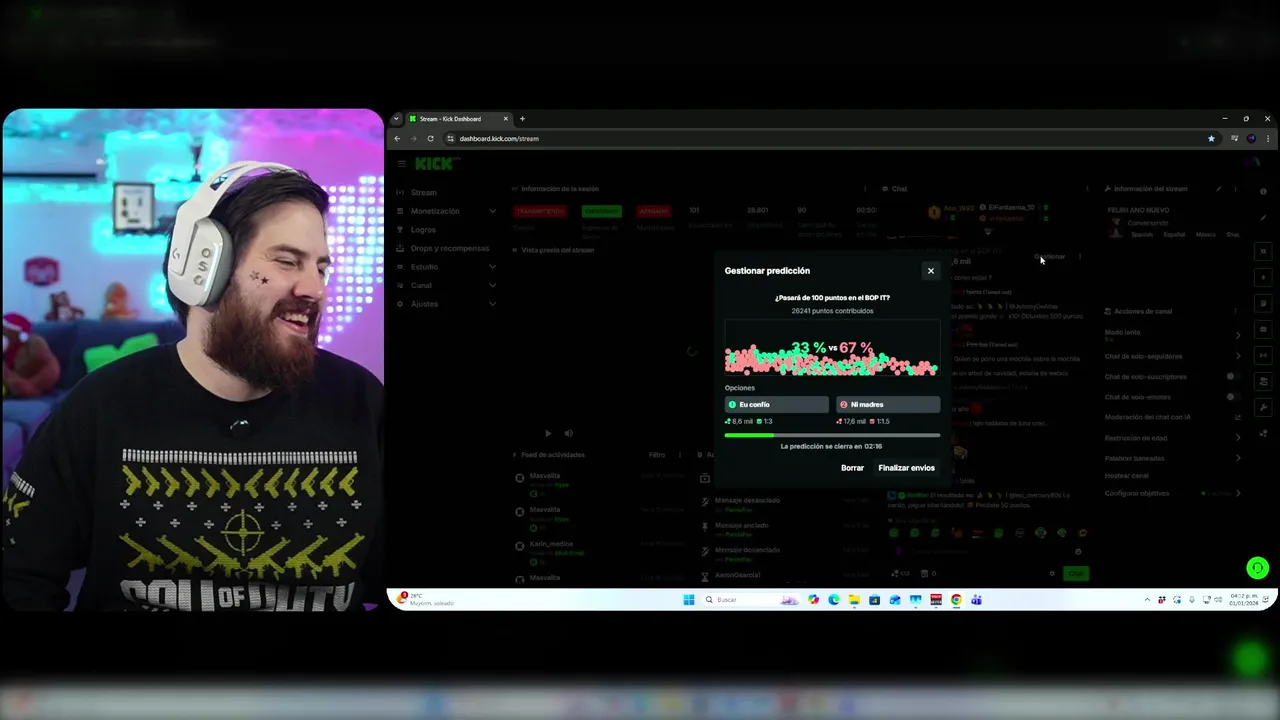Open the Windows Start menu
1280x720 pixels.
tap(688, 600)
